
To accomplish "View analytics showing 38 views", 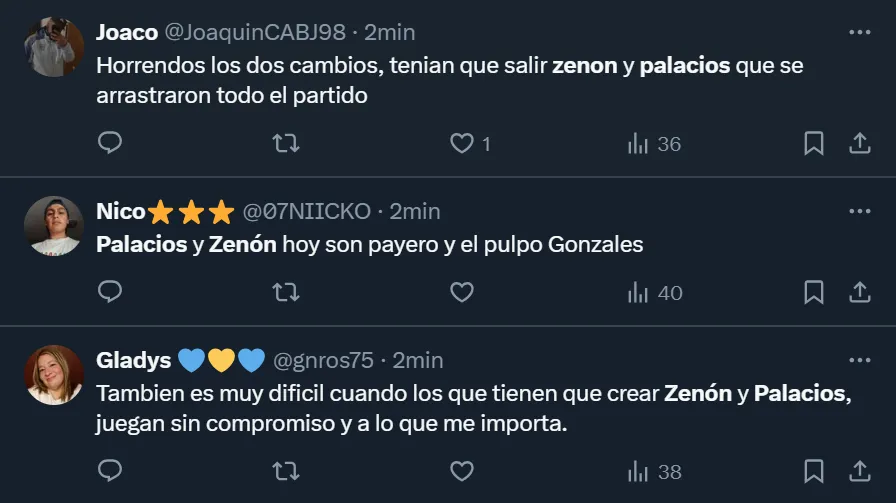I will pyautogui.click(x=654, y=472).
